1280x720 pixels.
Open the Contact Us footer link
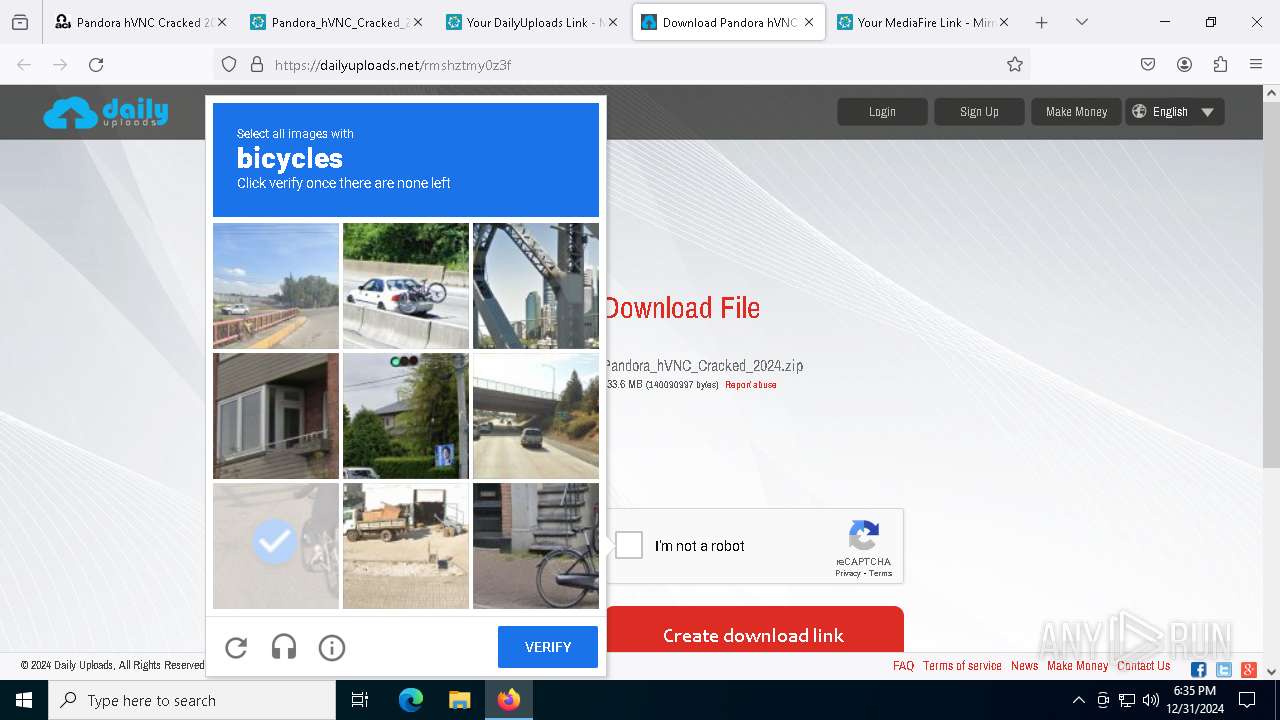click(x=1144, y=666)
